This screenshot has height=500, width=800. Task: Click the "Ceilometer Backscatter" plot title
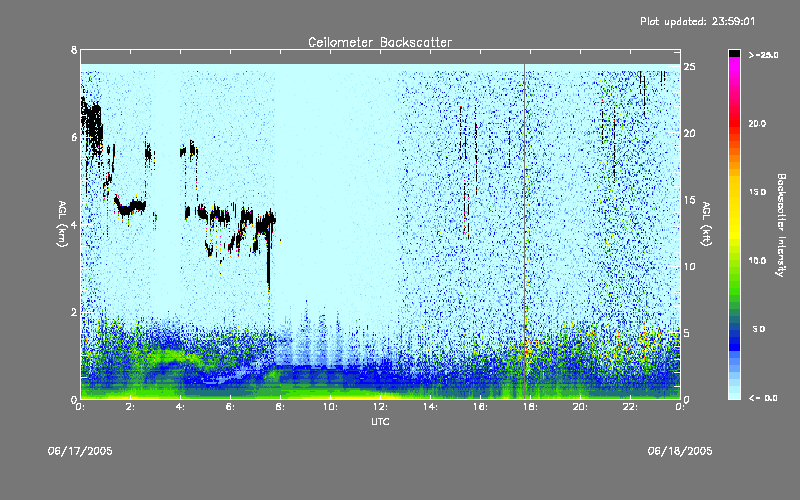380,42
